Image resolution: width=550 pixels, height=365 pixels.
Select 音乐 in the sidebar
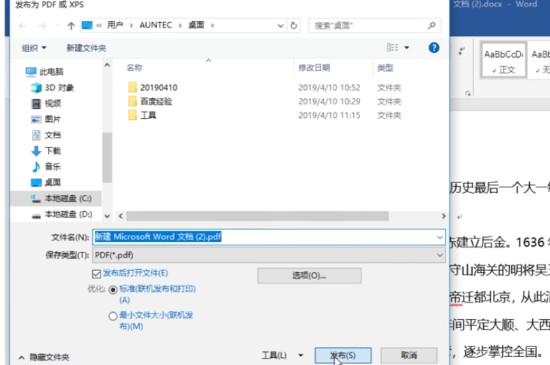tap(46, 167)
